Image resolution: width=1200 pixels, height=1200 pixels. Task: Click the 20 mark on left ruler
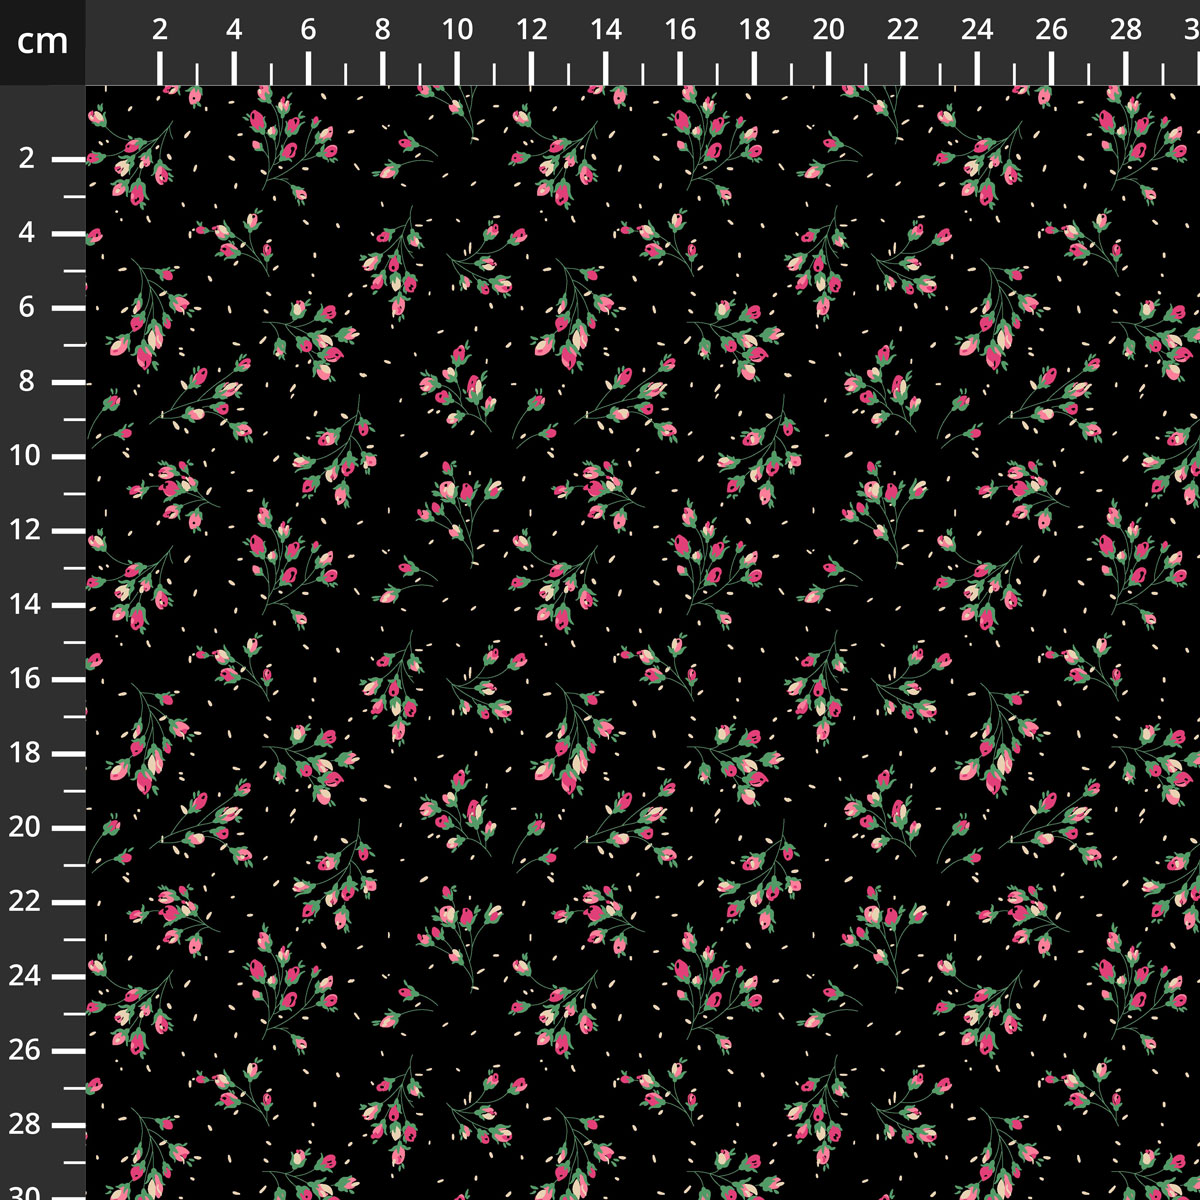(27, 827)
